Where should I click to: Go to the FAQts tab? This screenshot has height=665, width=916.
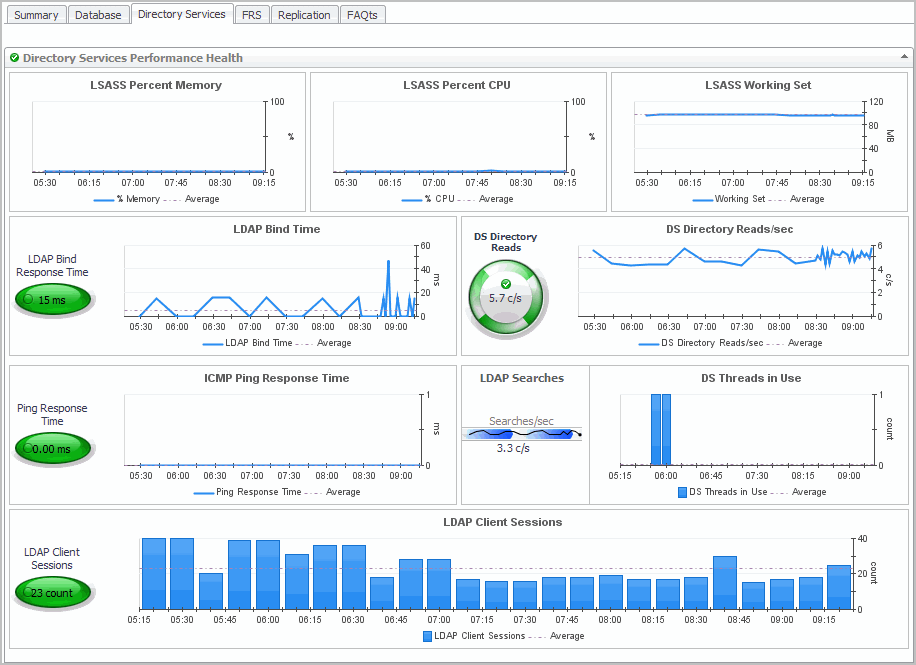[x=362, y=15]
